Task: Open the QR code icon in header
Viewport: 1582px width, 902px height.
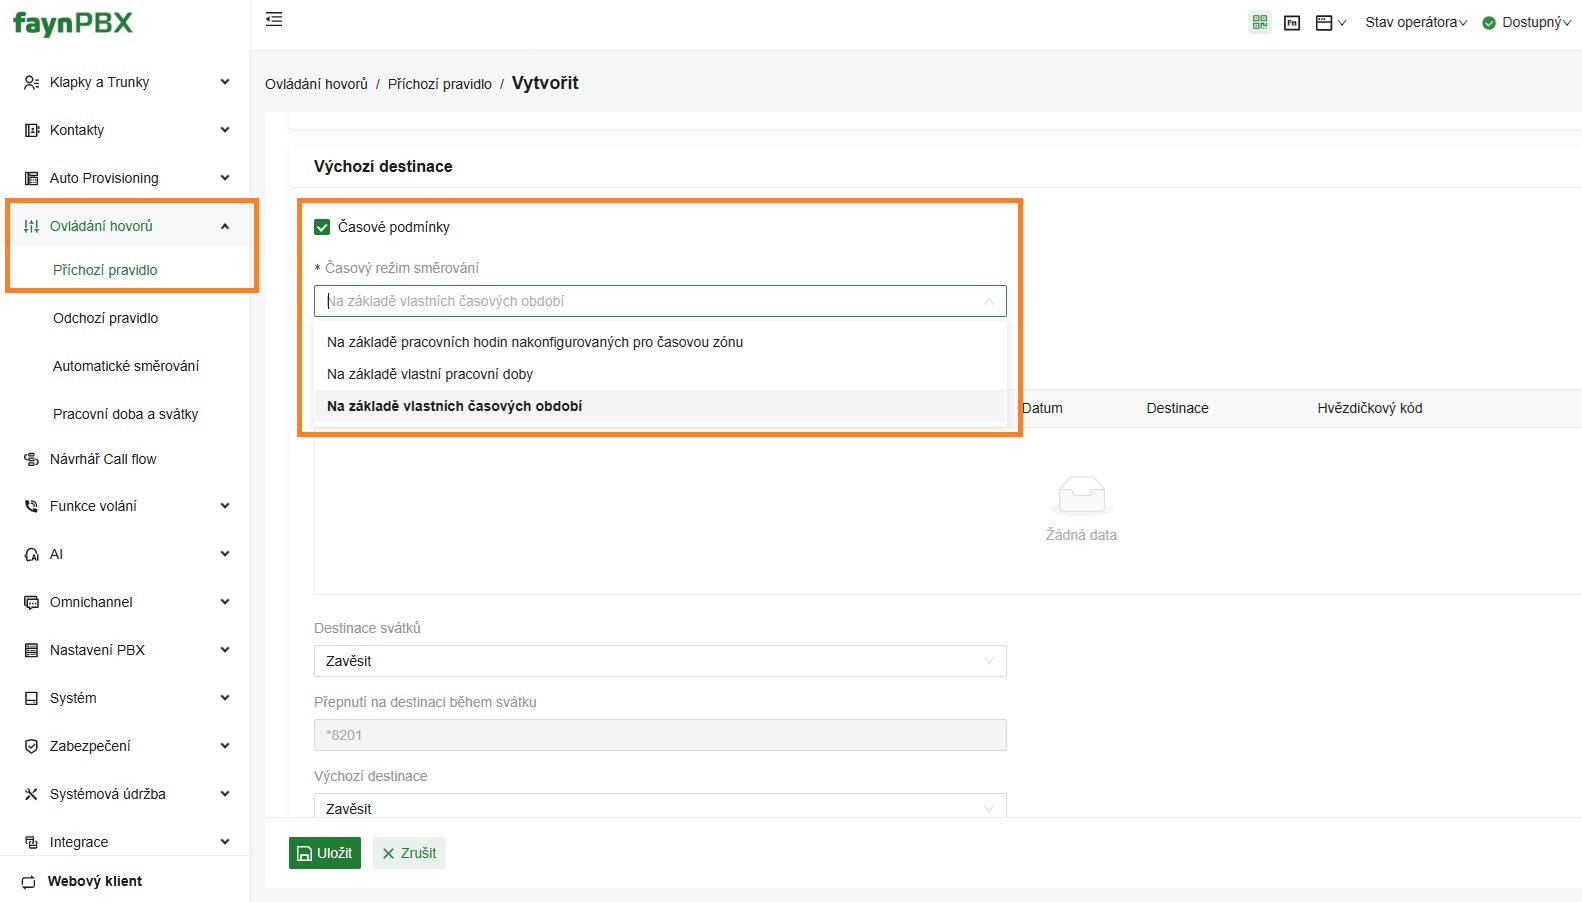Action: point(1260,22)
